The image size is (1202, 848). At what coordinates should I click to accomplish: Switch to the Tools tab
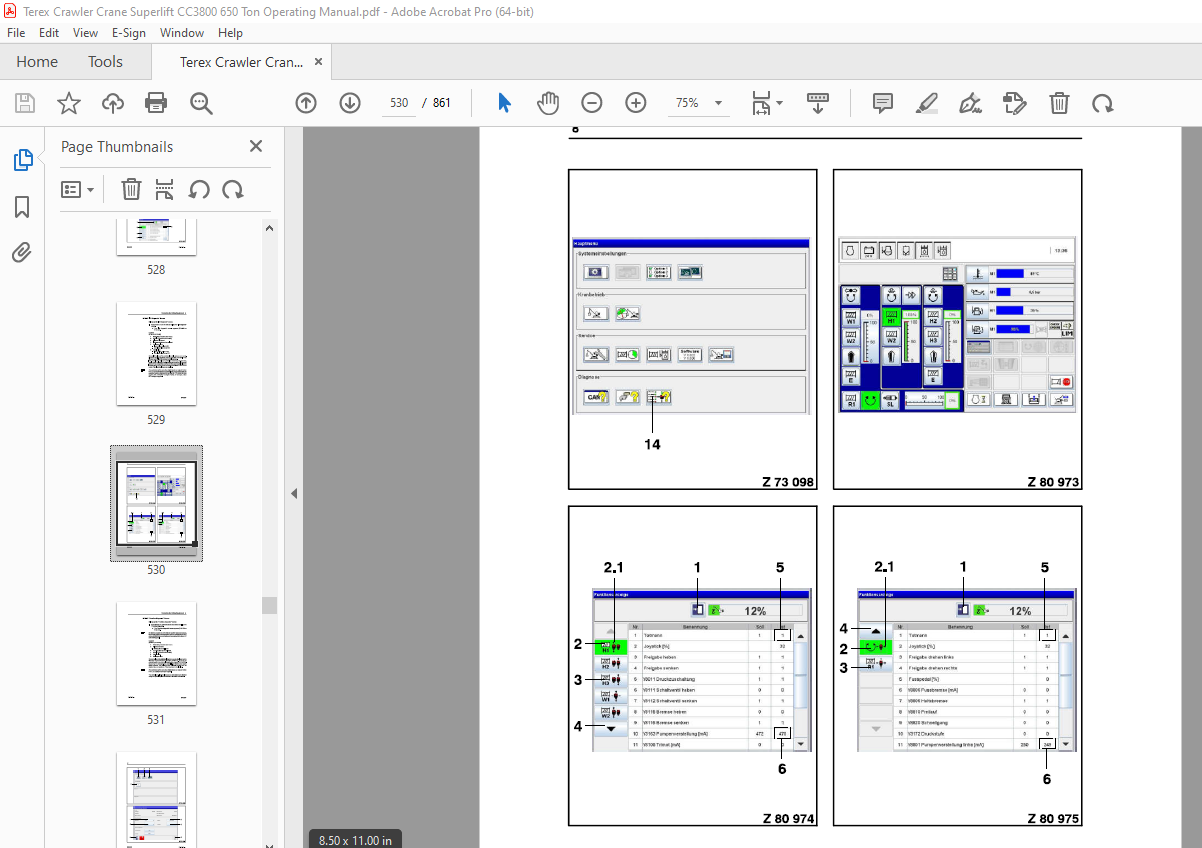point(105,62)
